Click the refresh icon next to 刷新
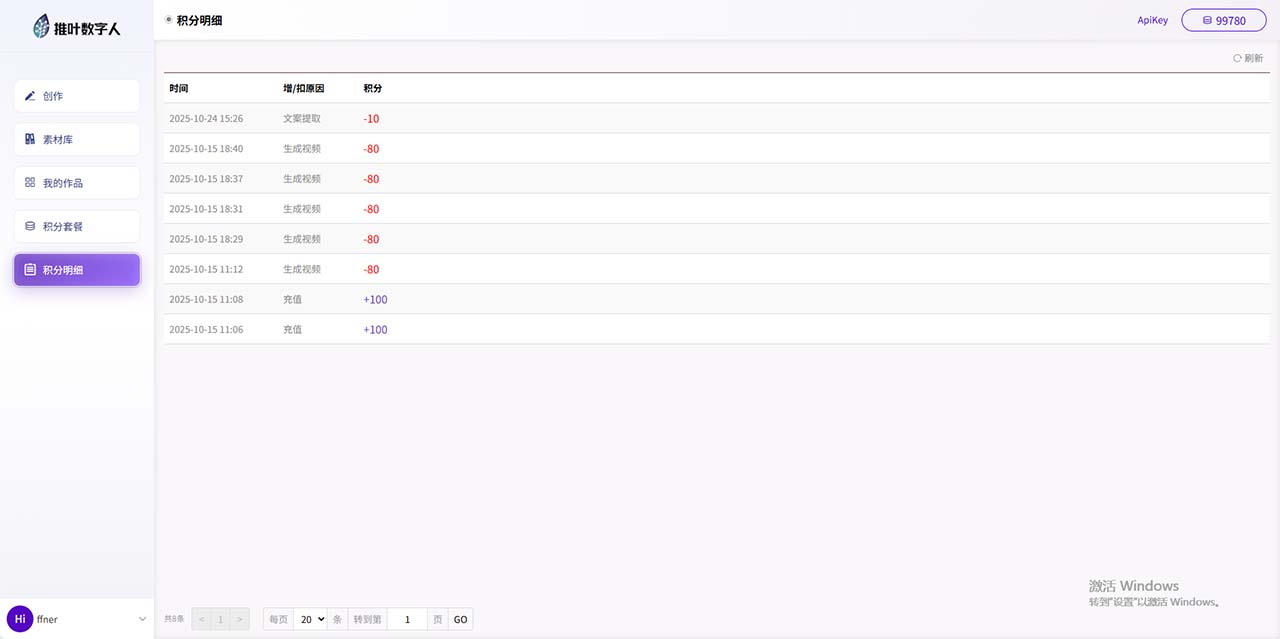Image resolution: width=1280 pixels, height=639 pixels. pyautogui.click(x=1237, y=59)
